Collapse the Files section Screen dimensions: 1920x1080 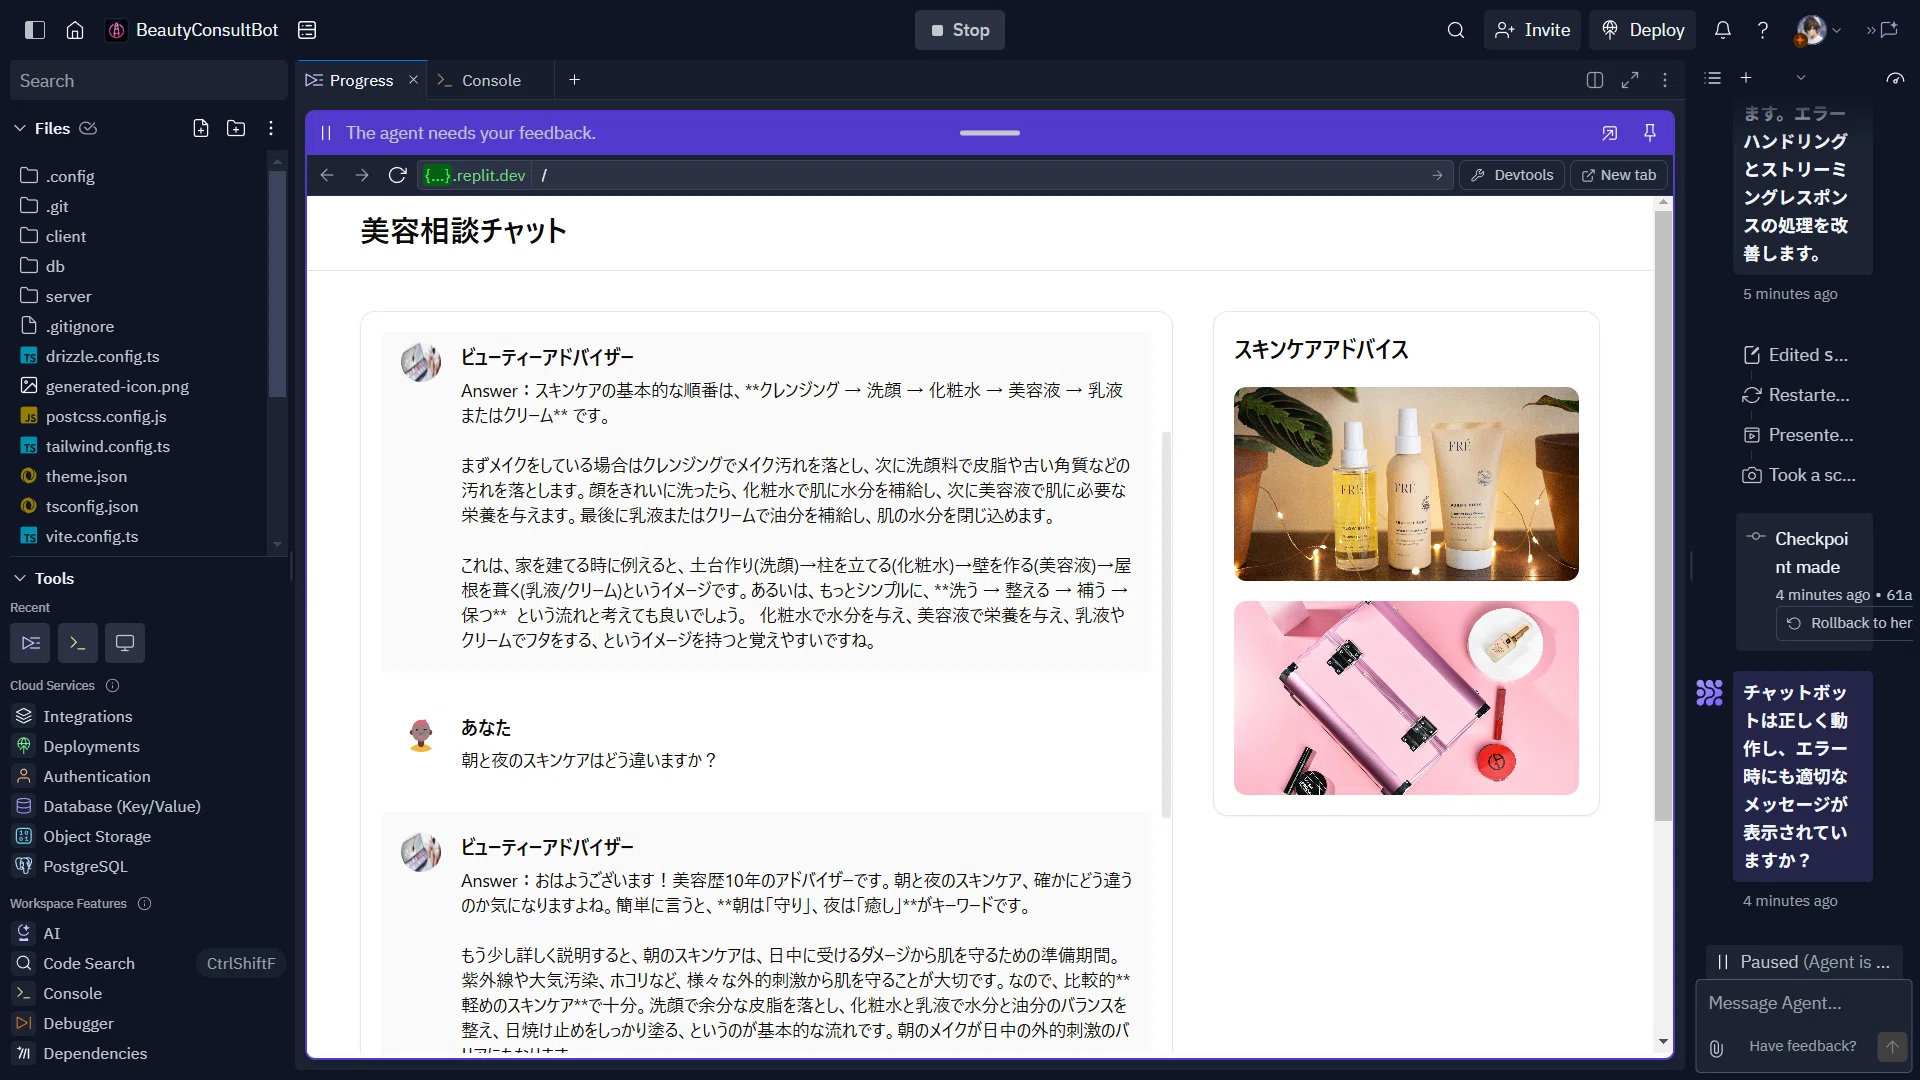coord(19,128)
